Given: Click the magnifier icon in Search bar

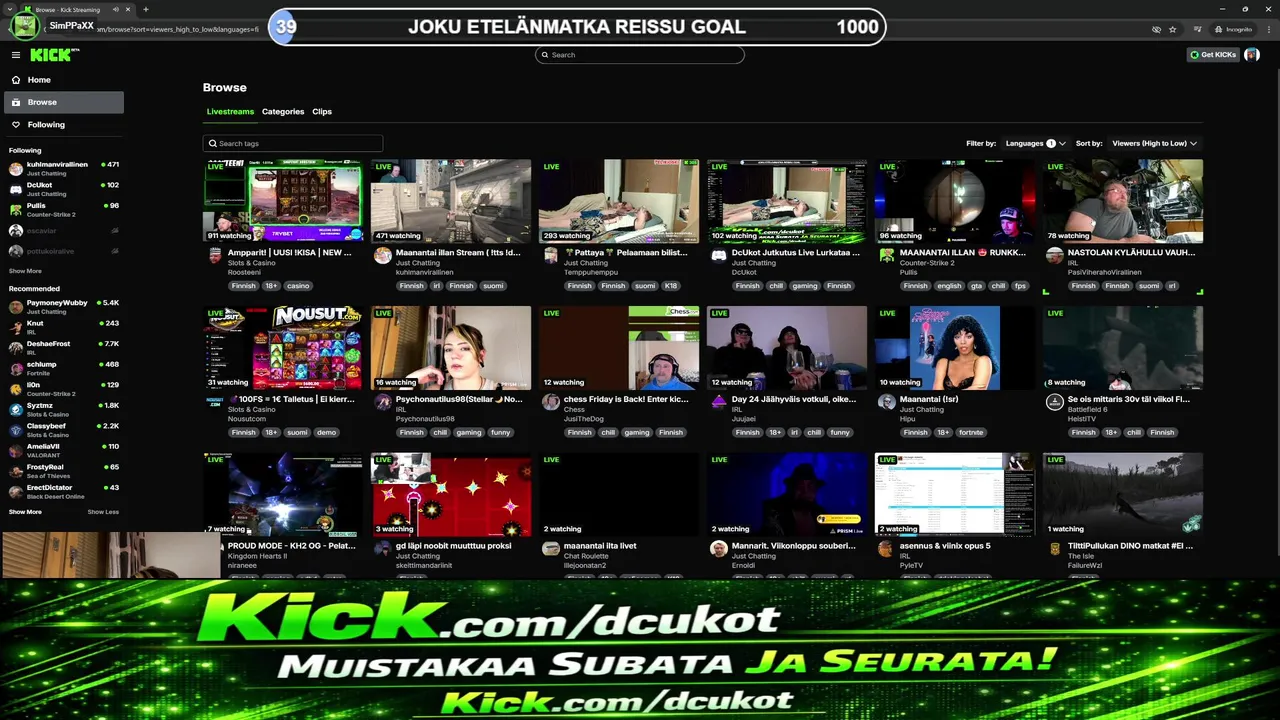Looking at the screenshot, I should (x=544, y=55).
